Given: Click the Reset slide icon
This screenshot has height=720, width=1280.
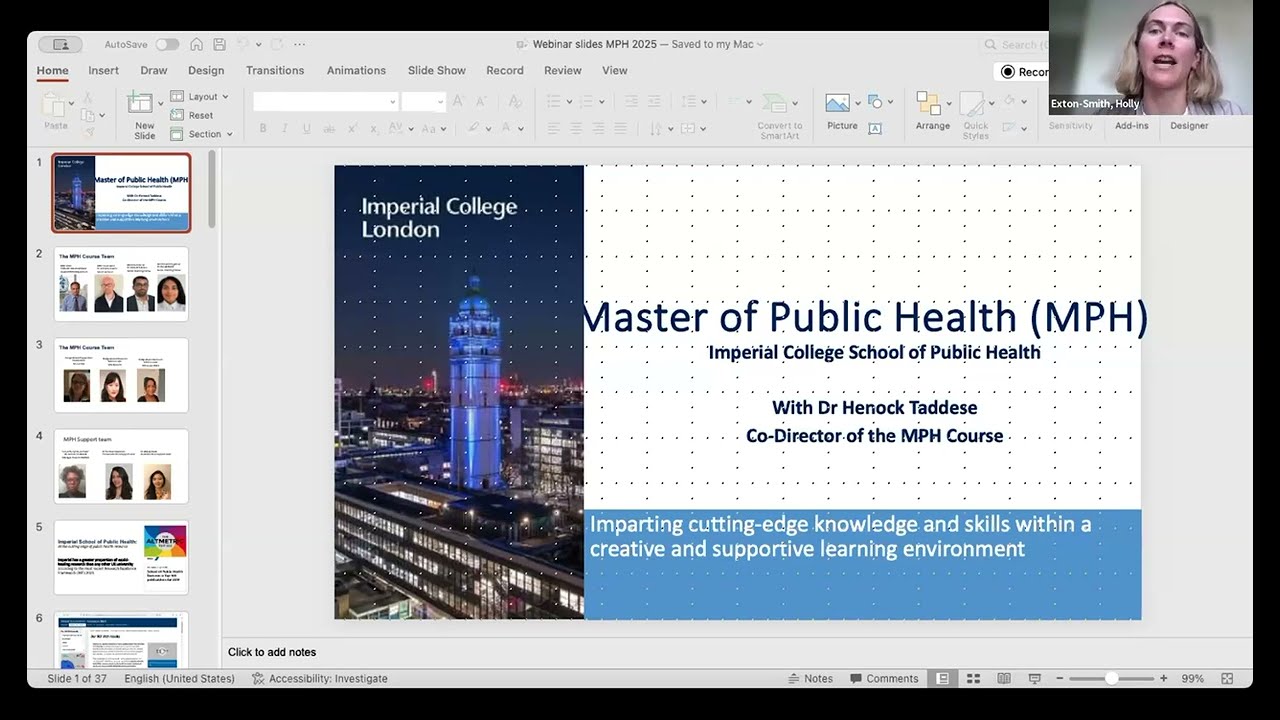Looking at the screenshot, I should click(177, 115).
